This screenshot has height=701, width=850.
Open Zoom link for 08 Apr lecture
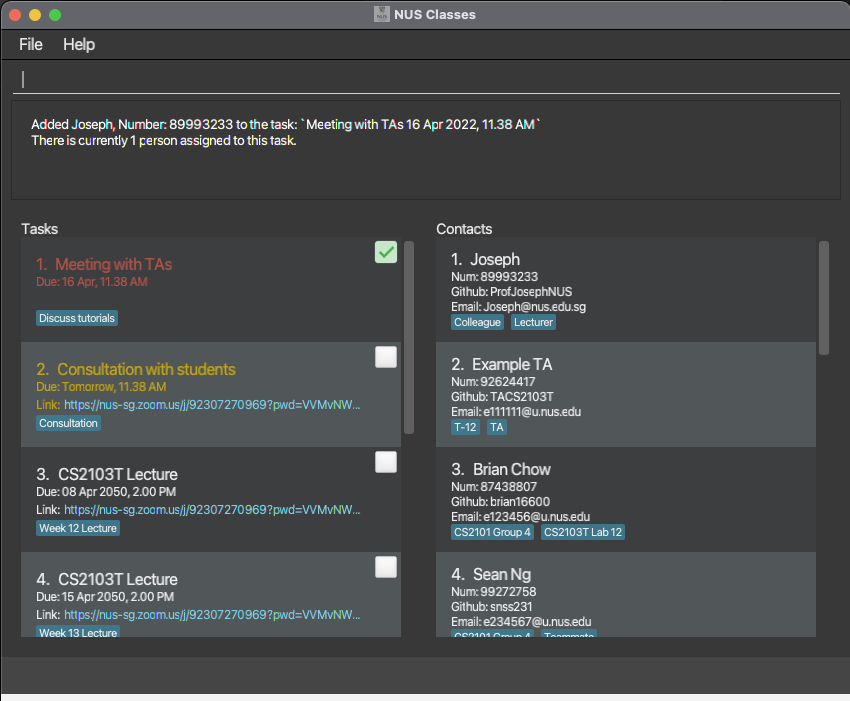pos(212,510)
